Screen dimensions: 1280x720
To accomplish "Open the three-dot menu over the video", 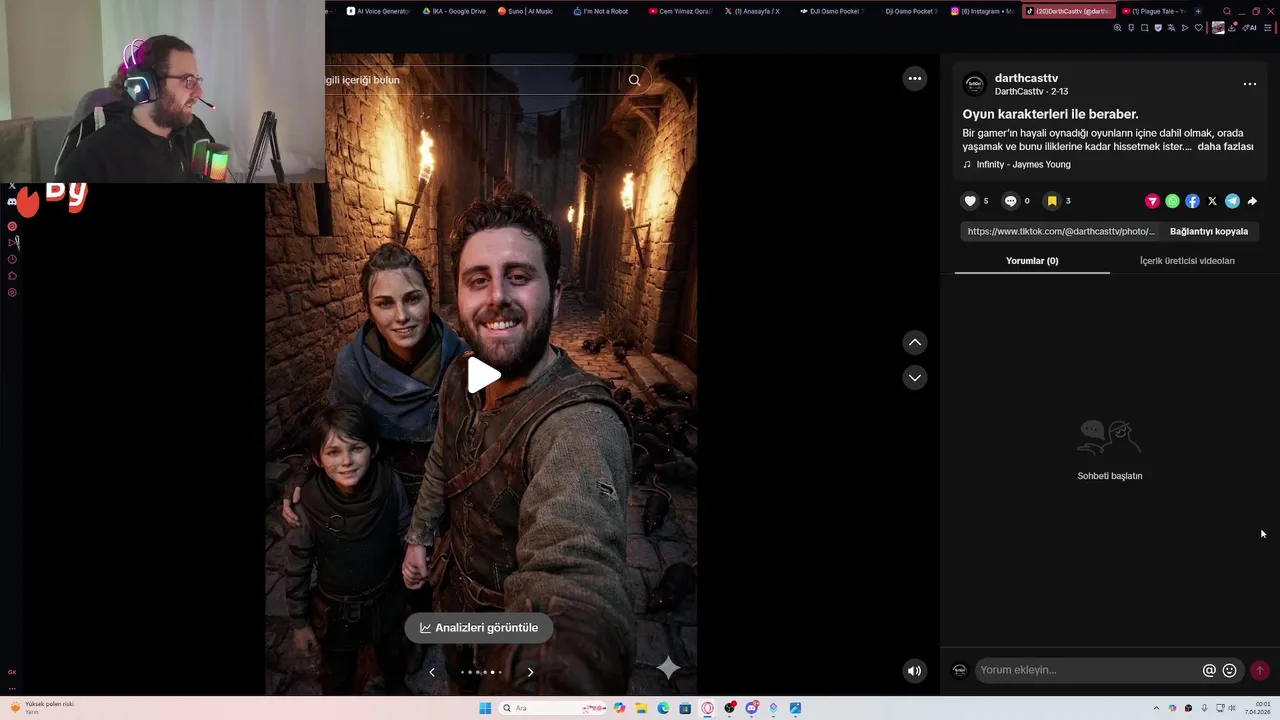I will (914, 78).
